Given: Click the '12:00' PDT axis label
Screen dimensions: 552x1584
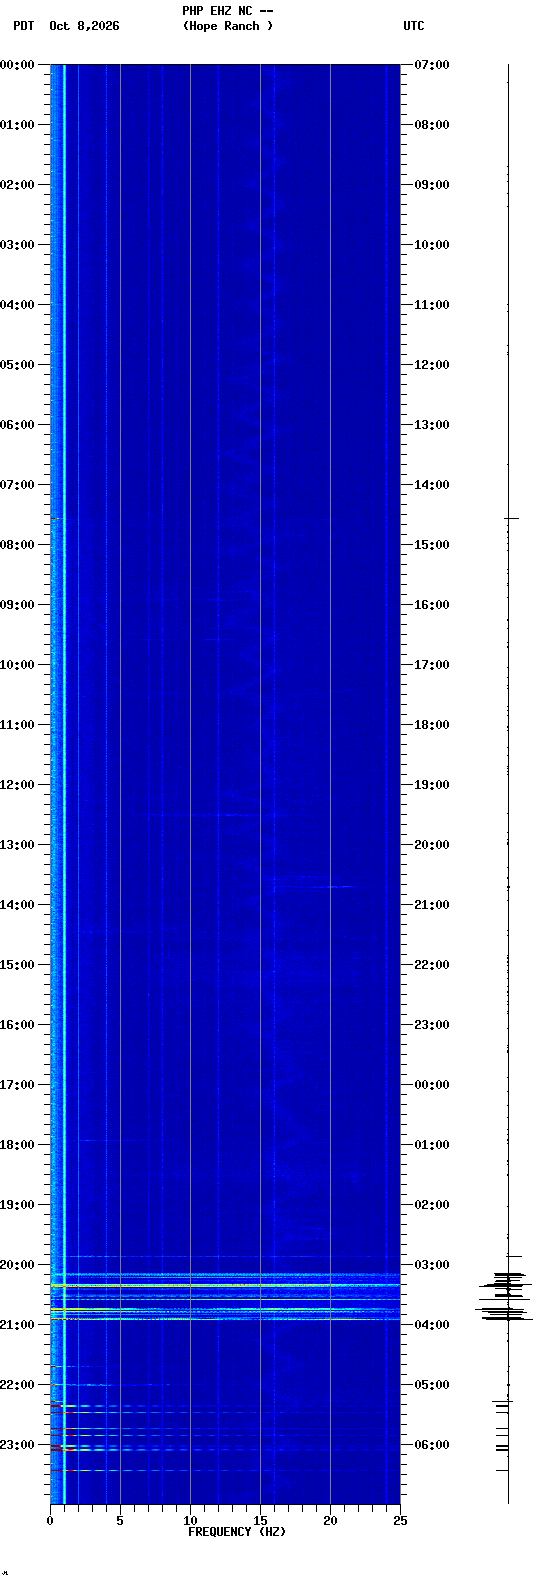Looking at the screenshot, I should (17, 785).
